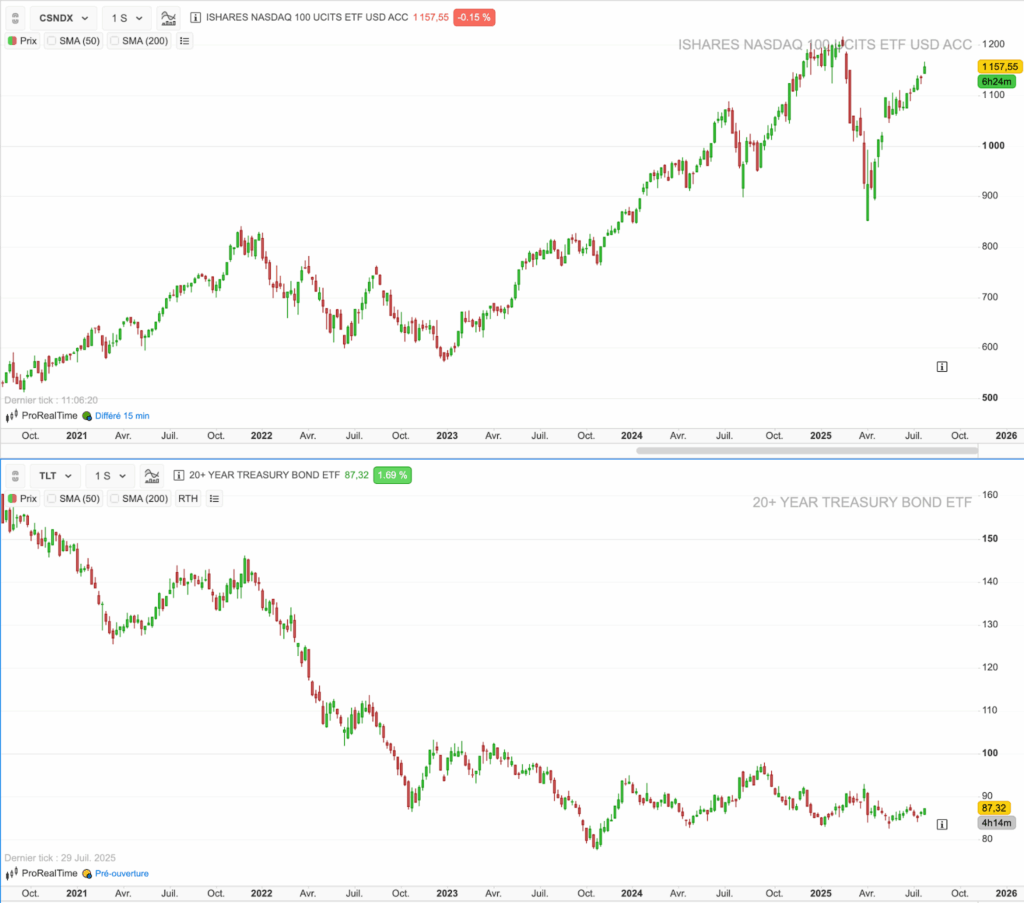Image resolution: width=1024 pixels, height=903 pixels.
Task: Click the Prix legend on the TLT chart
Action: pos(30,498)
